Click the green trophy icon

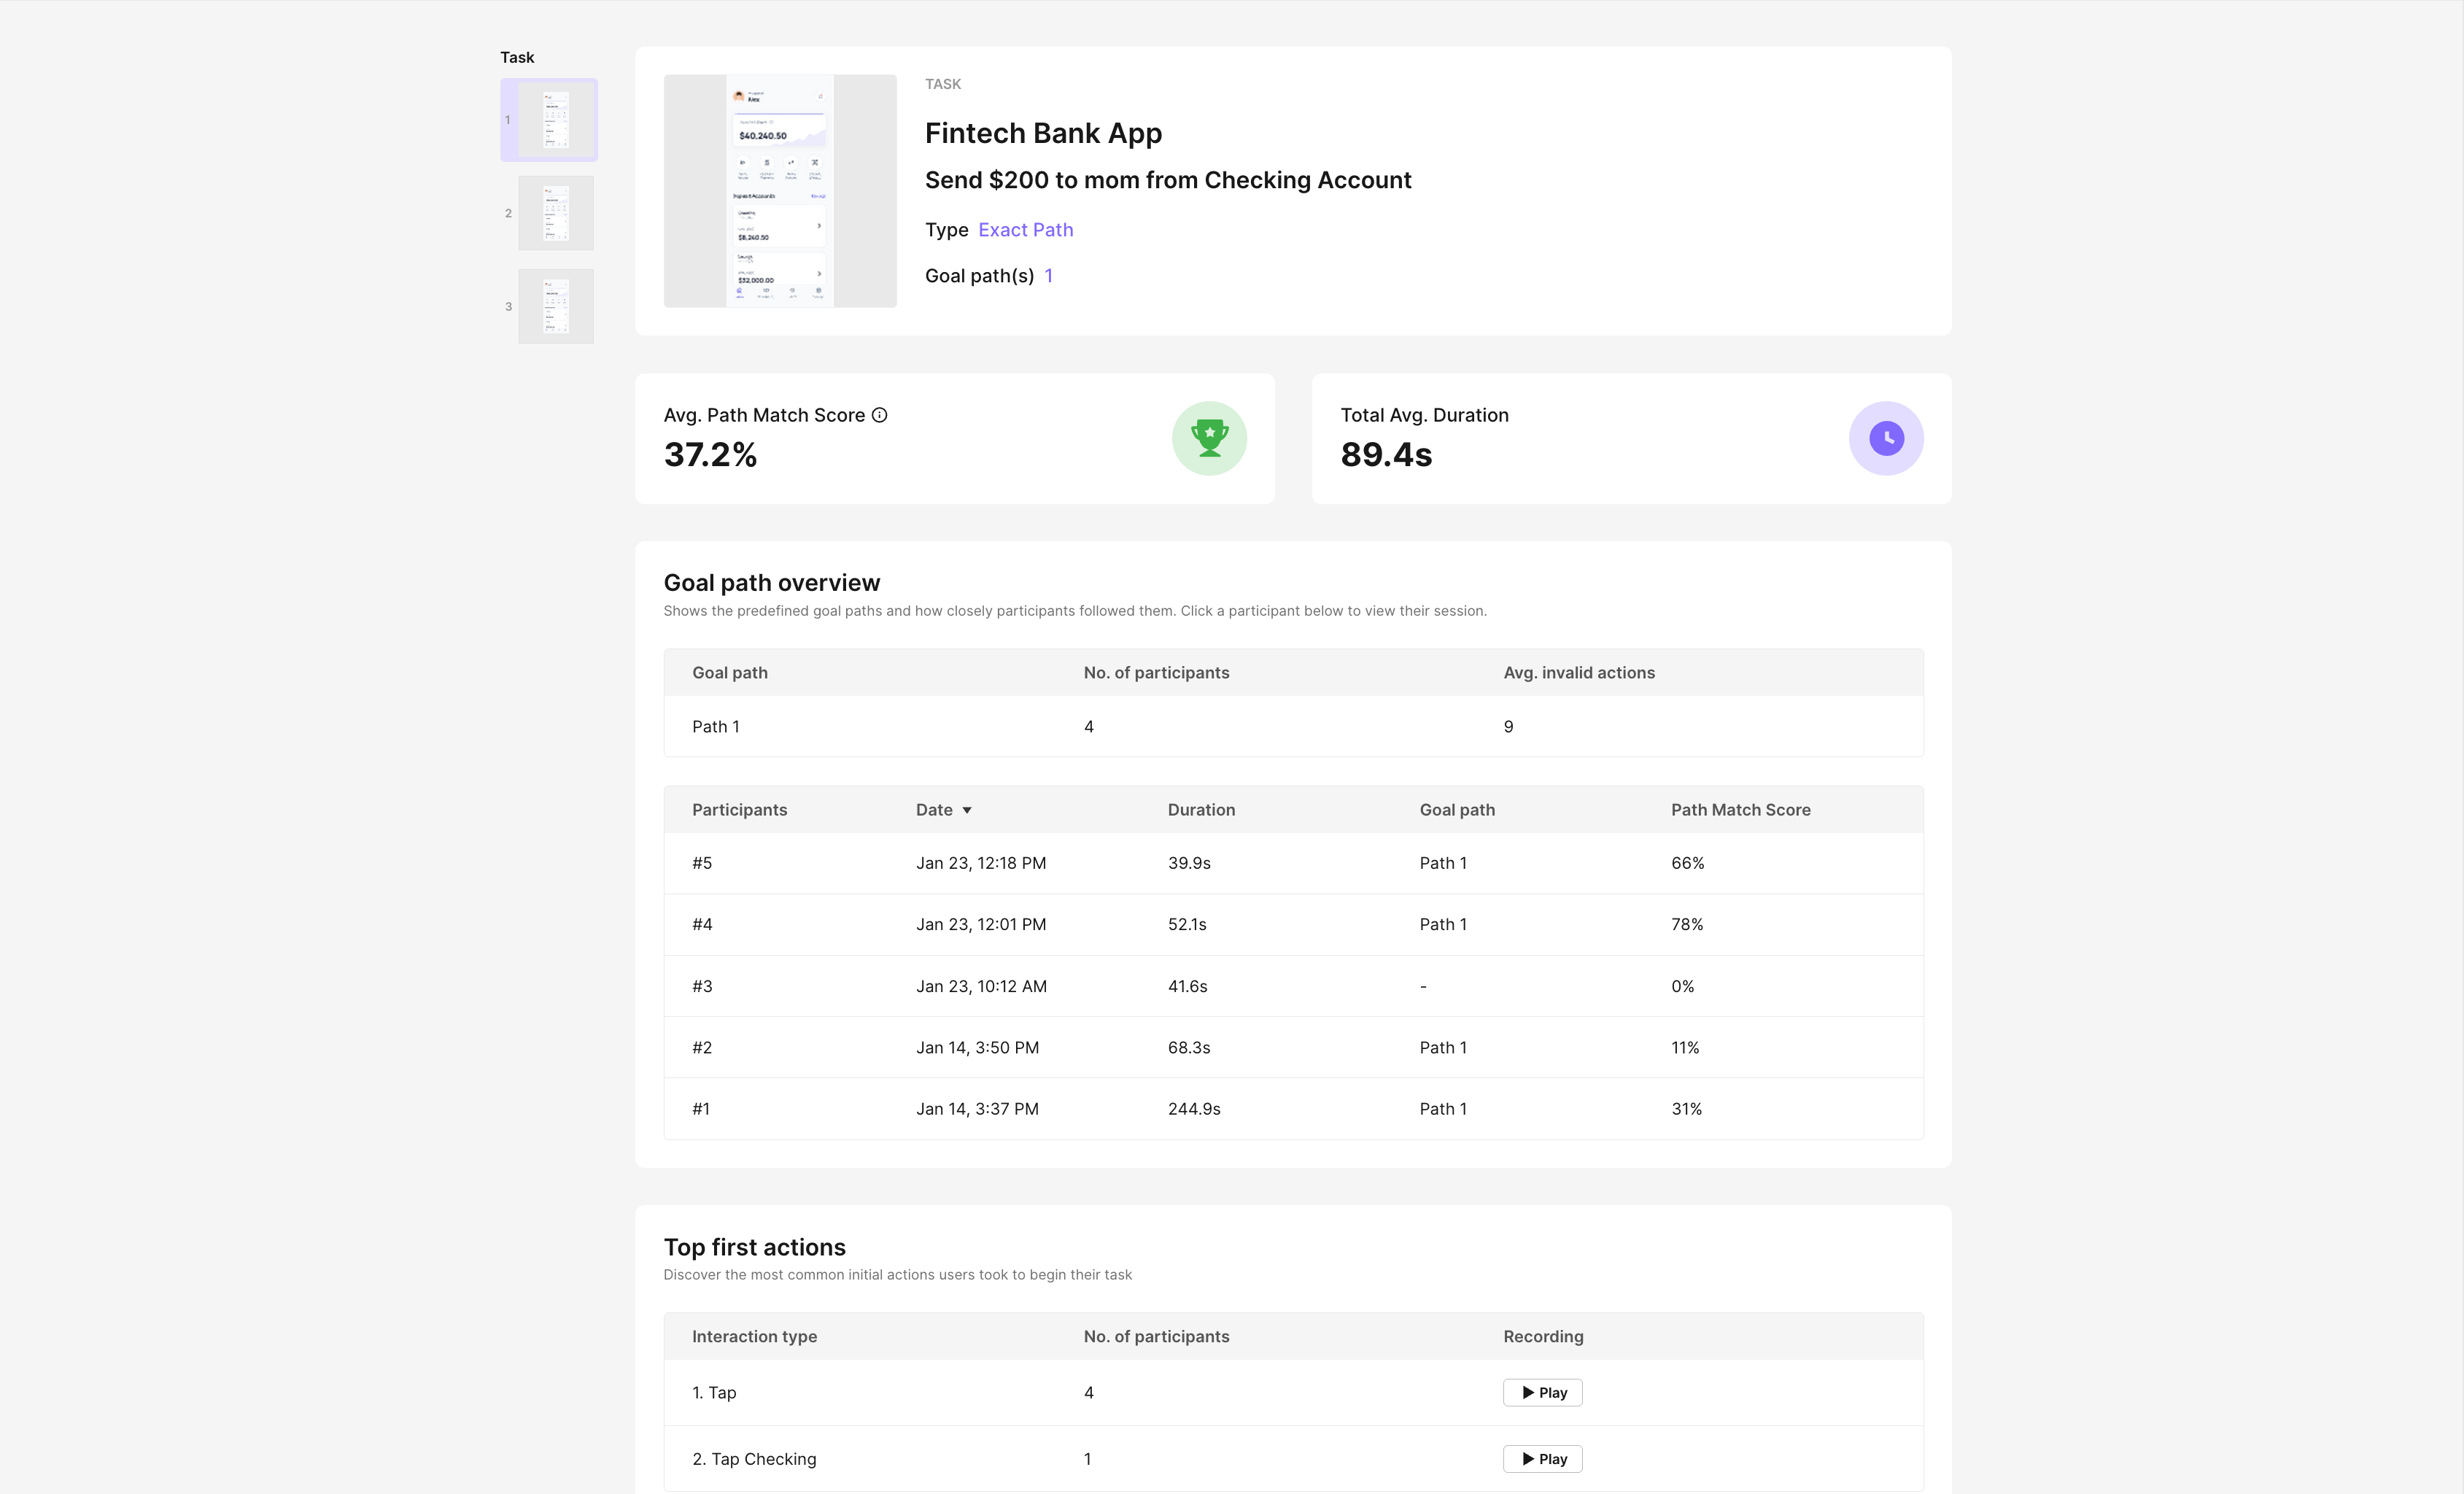point(1209,438)
